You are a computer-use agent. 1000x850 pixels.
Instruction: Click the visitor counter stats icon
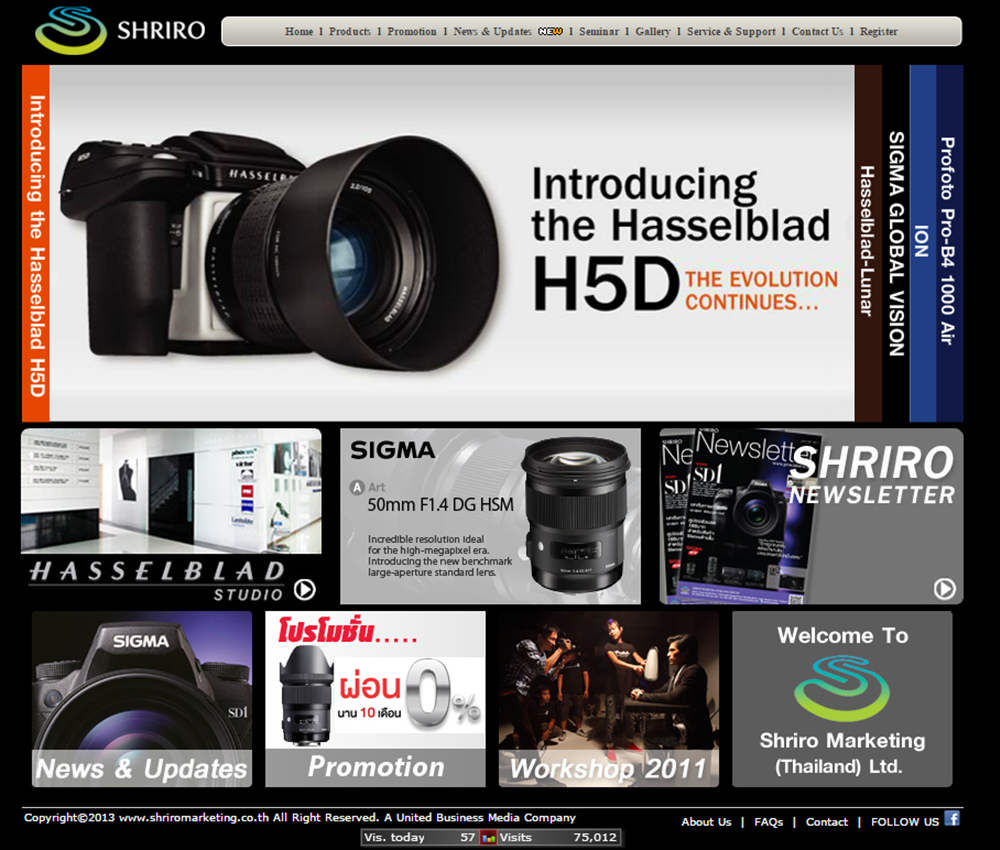coord(489,837)
